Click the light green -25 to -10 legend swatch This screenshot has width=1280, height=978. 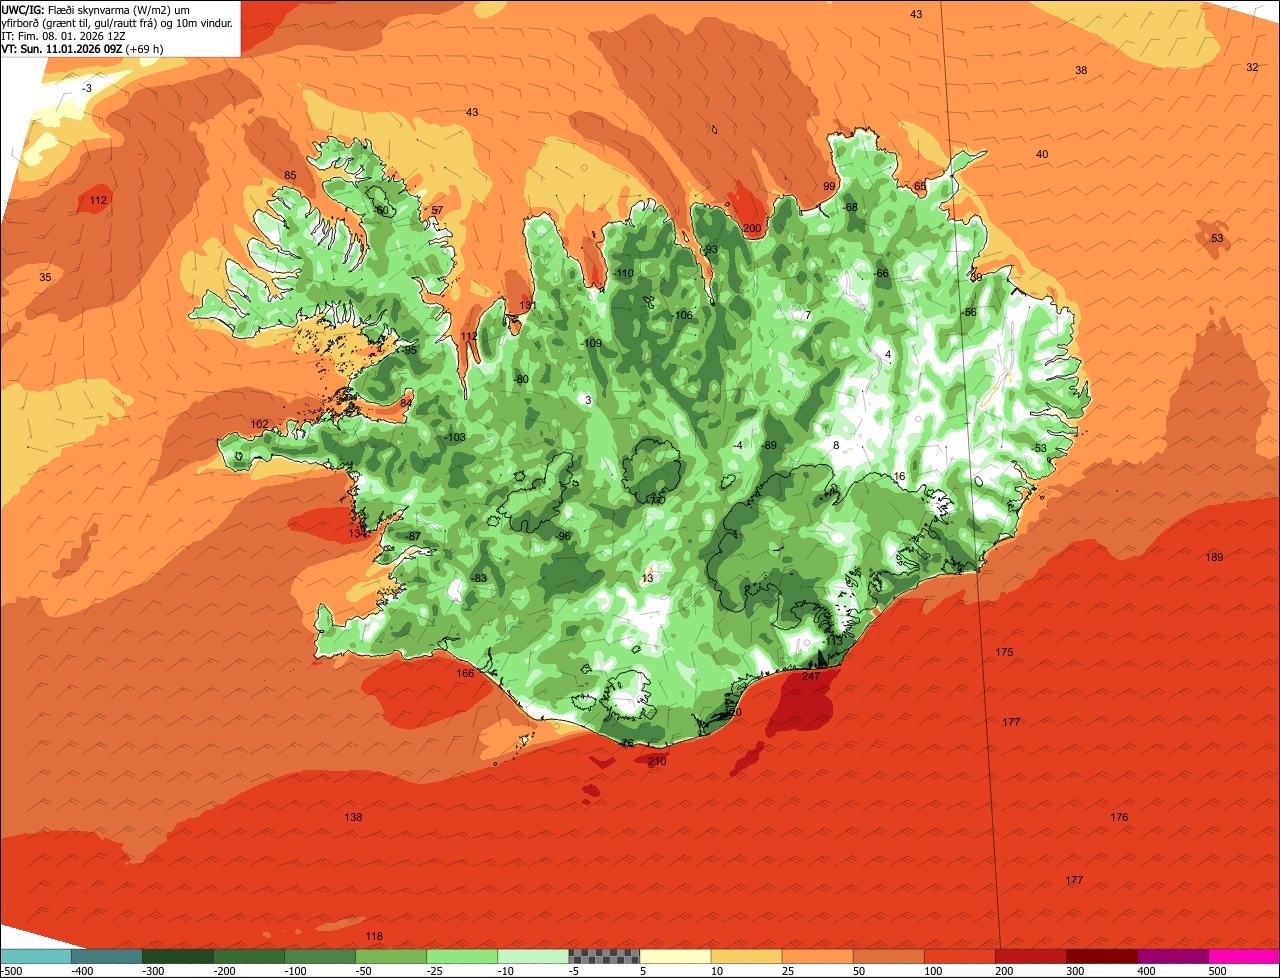[x=461, y=955]
